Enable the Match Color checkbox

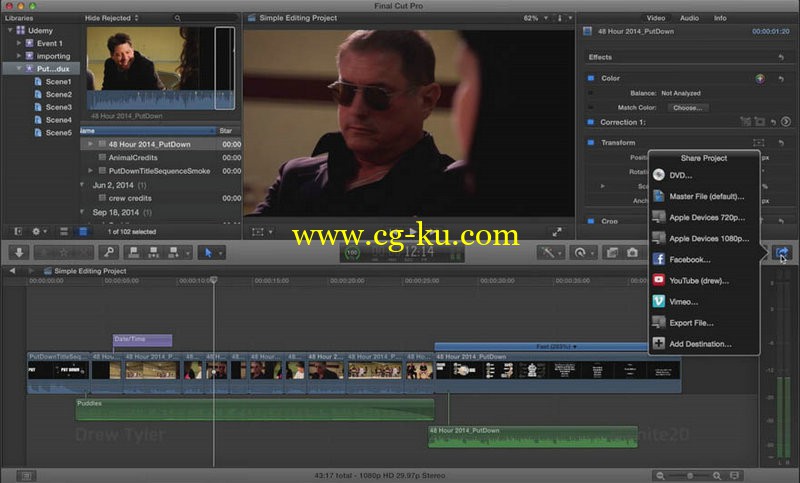(x=591, y=107)
